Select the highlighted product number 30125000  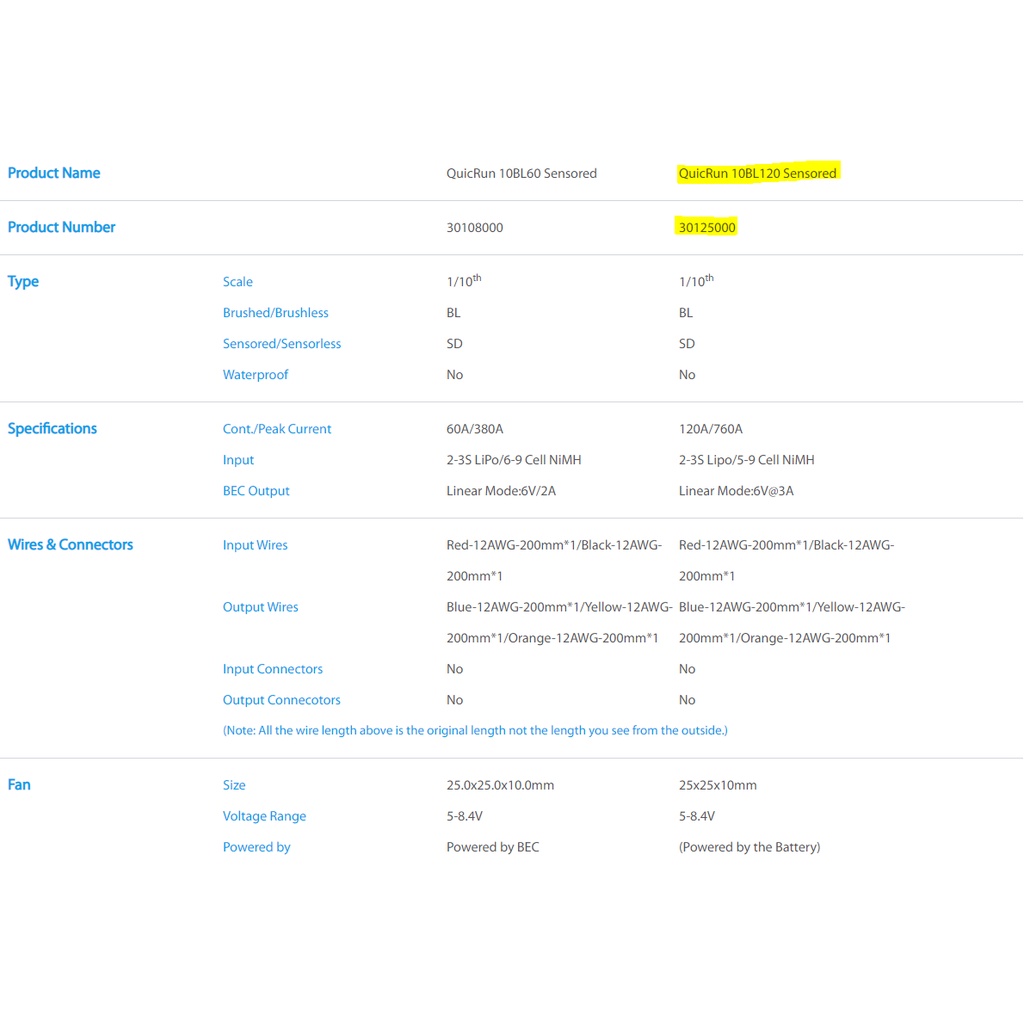click(707, 227)
